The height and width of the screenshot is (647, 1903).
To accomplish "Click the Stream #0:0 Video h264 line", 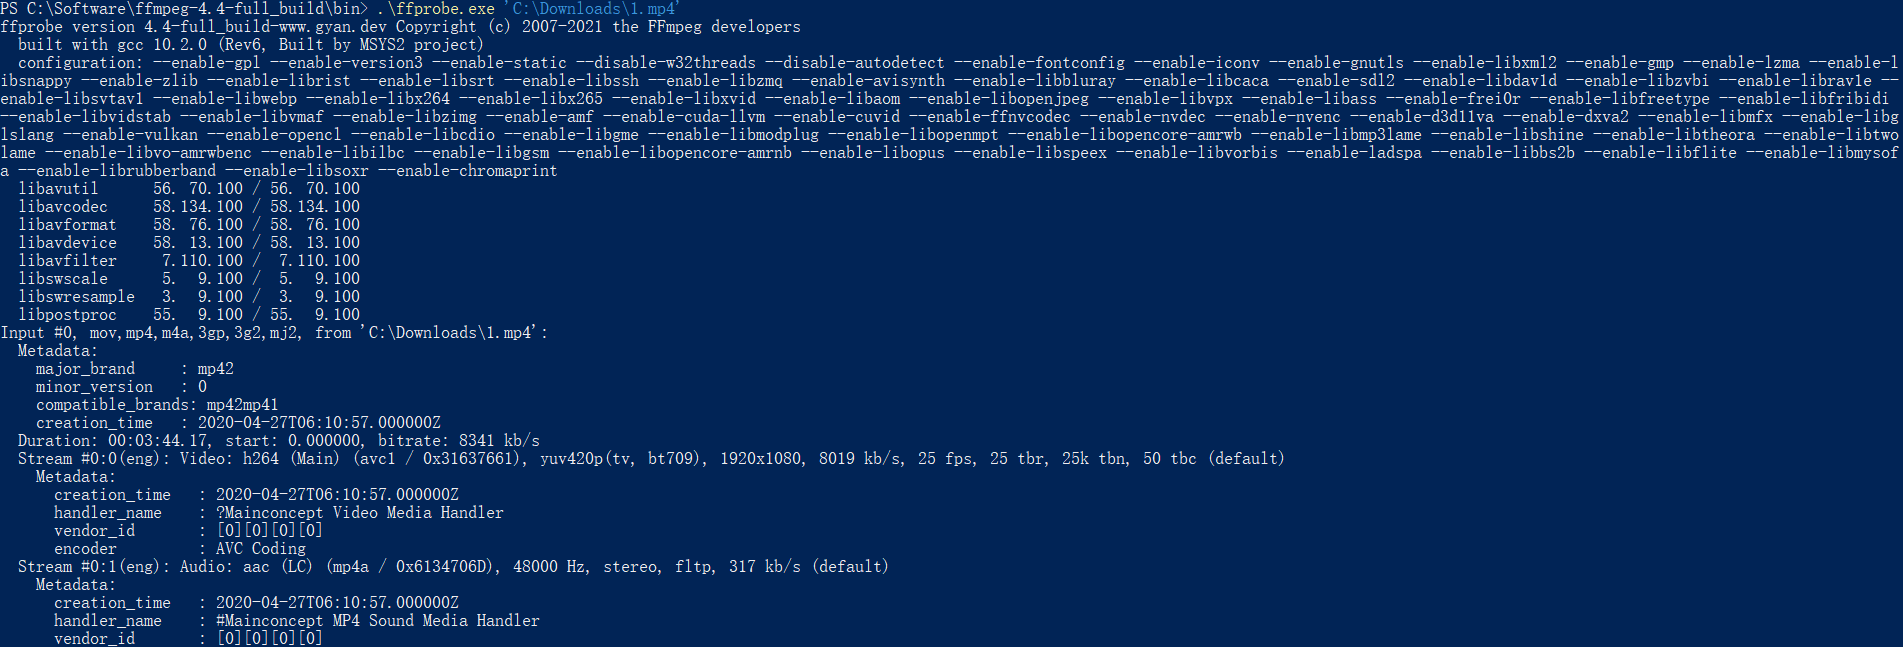I will [x=651, y=458].
